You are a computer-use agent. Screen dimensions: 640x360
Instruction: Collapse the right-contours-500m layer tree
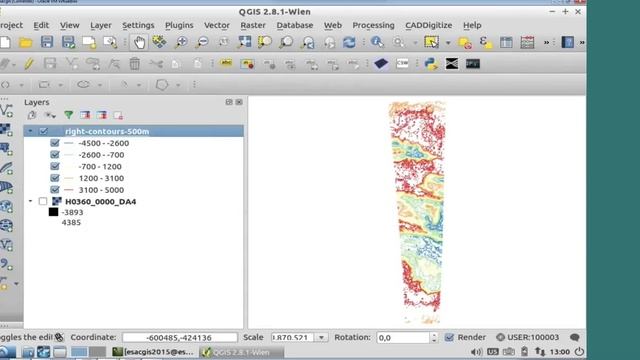pos(30,131)
